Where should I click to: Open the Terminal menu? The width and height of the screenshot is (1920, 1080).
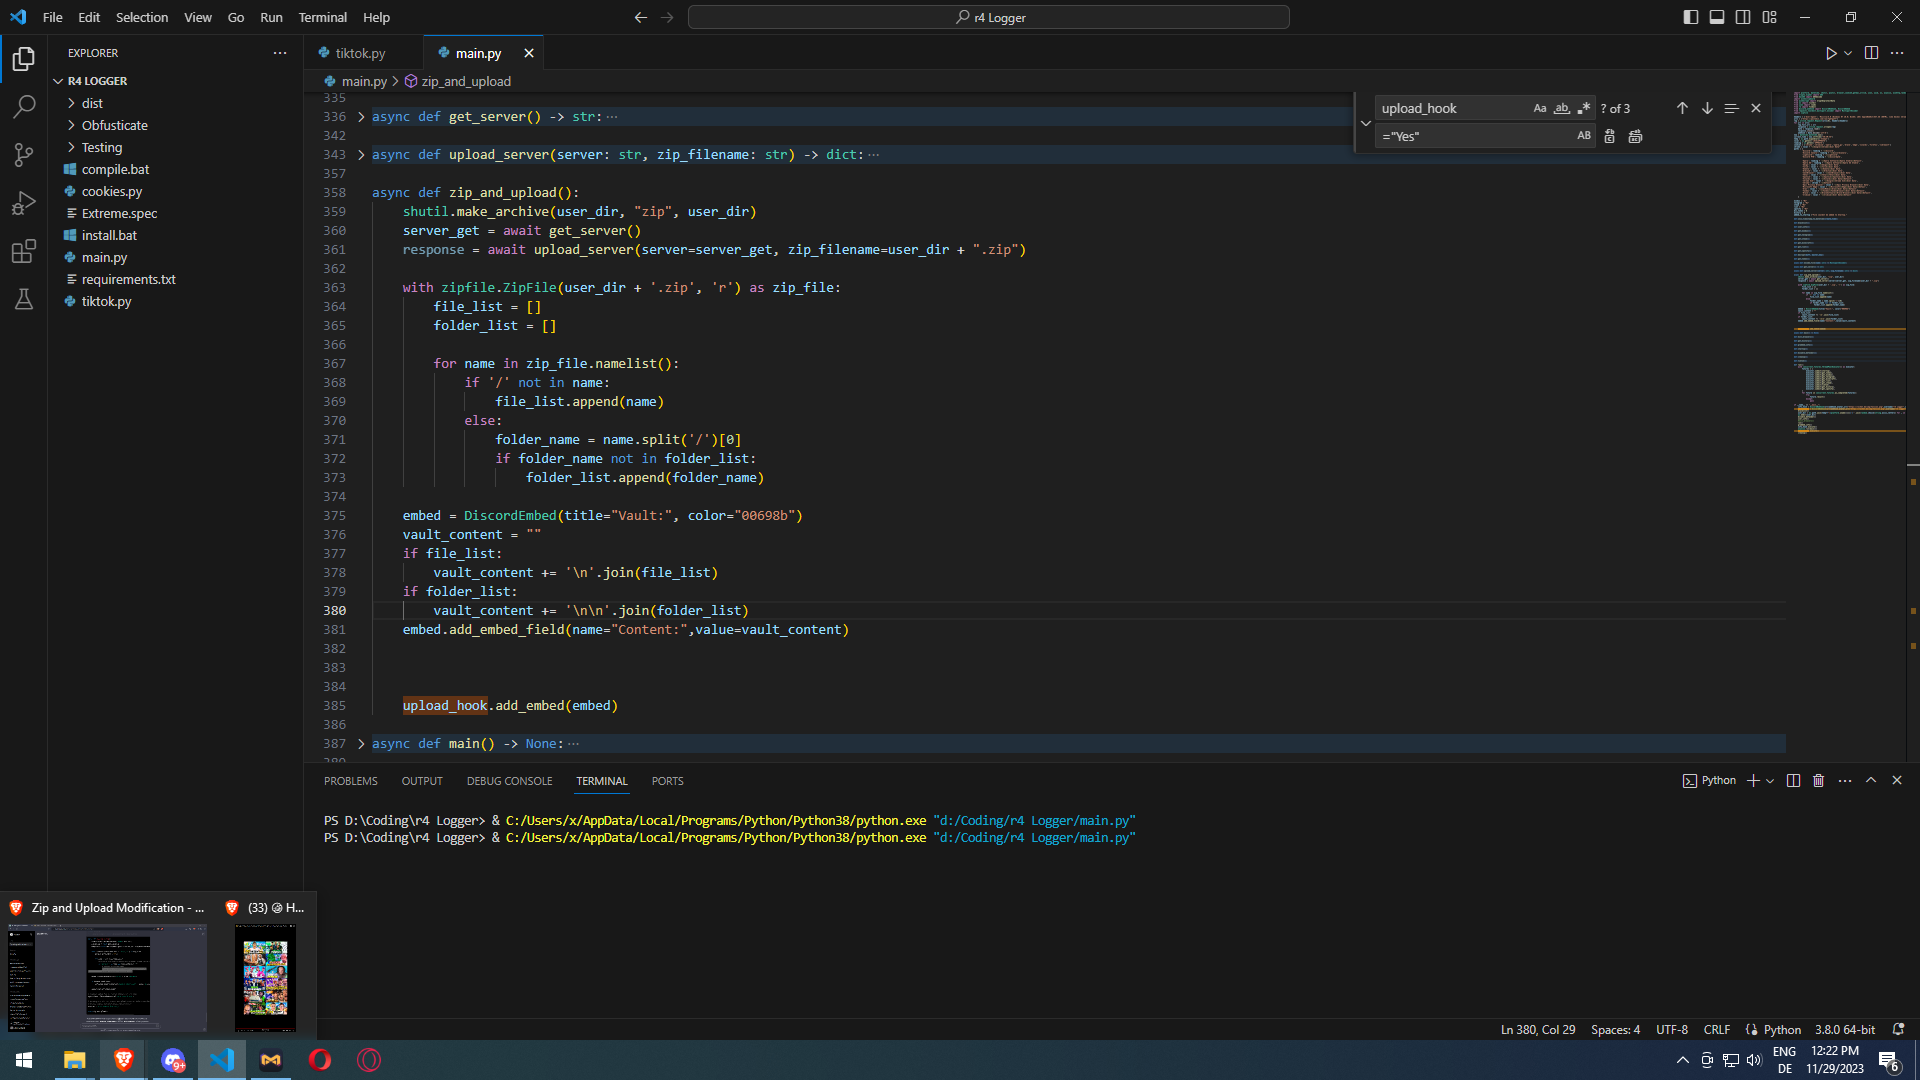(322, 17)
